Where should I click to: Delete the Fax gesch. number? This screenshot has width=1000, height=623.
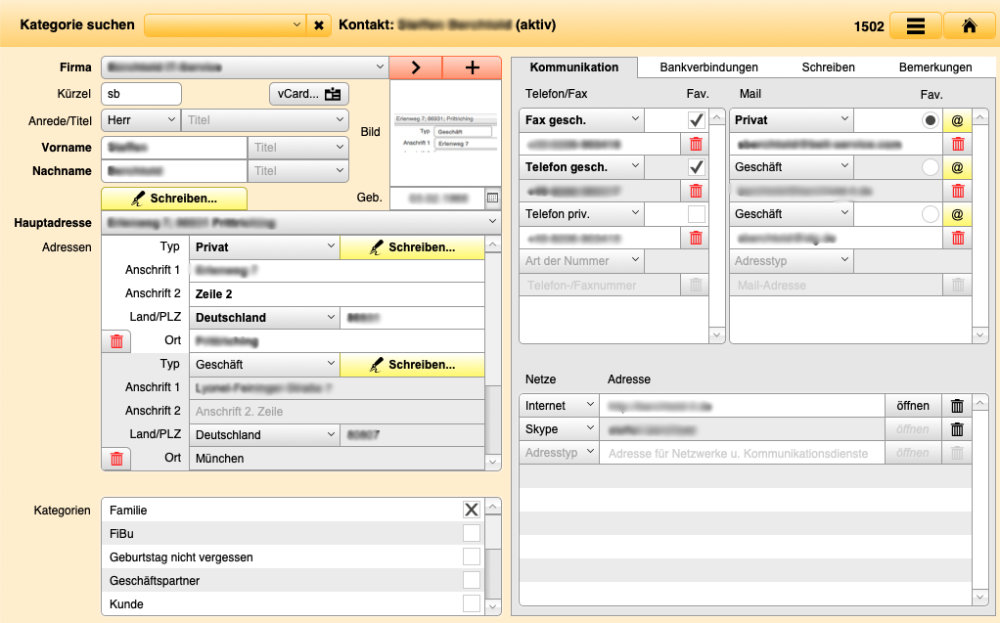click(696, 144)
